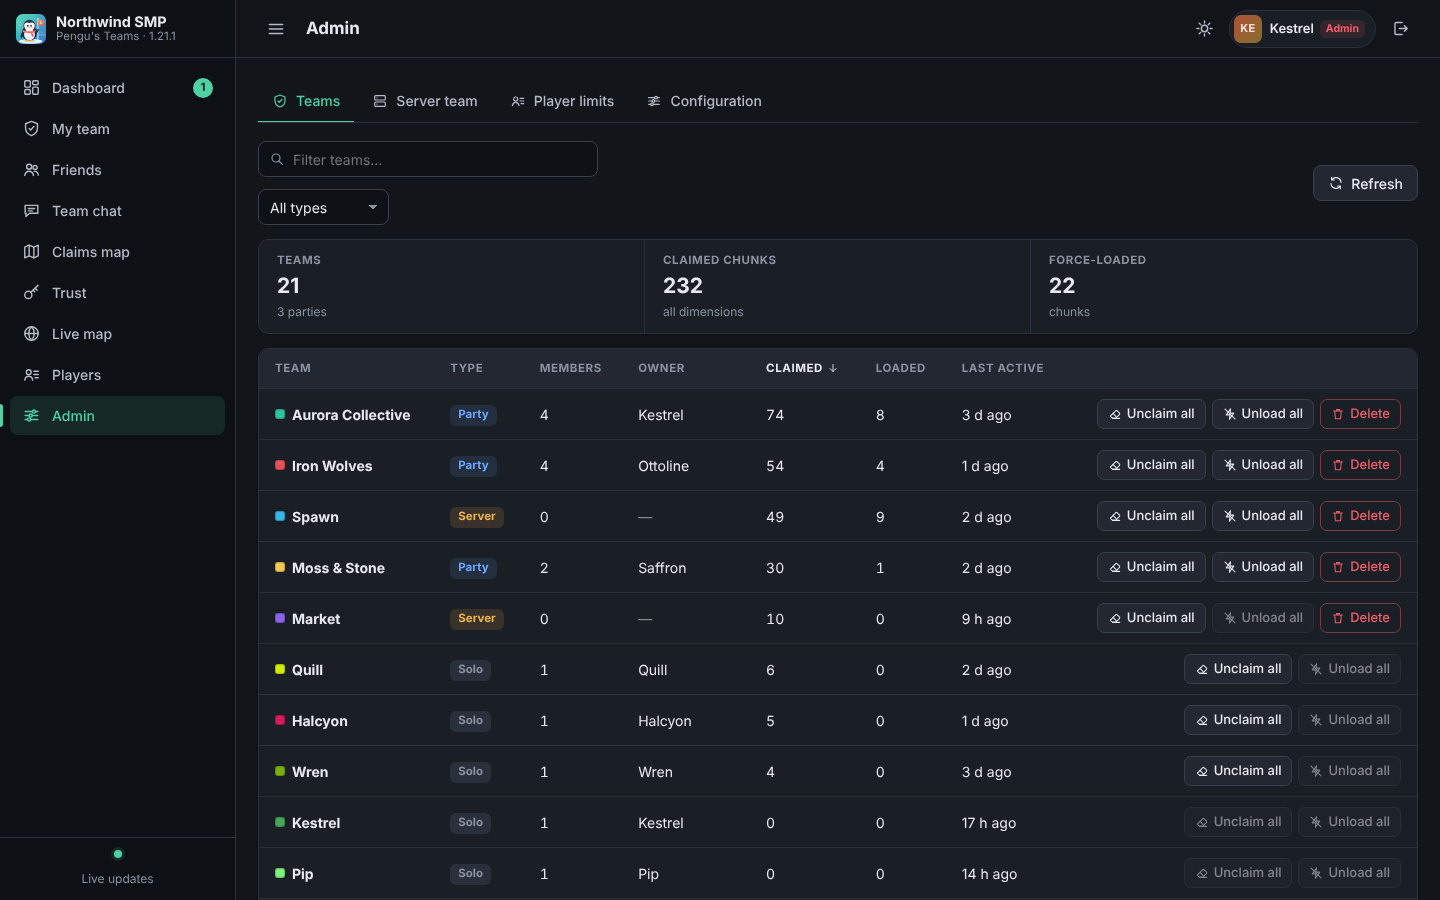Go to My team in sidebar
Viewport: 1440px width, 900px height.
tap(117, 129)
